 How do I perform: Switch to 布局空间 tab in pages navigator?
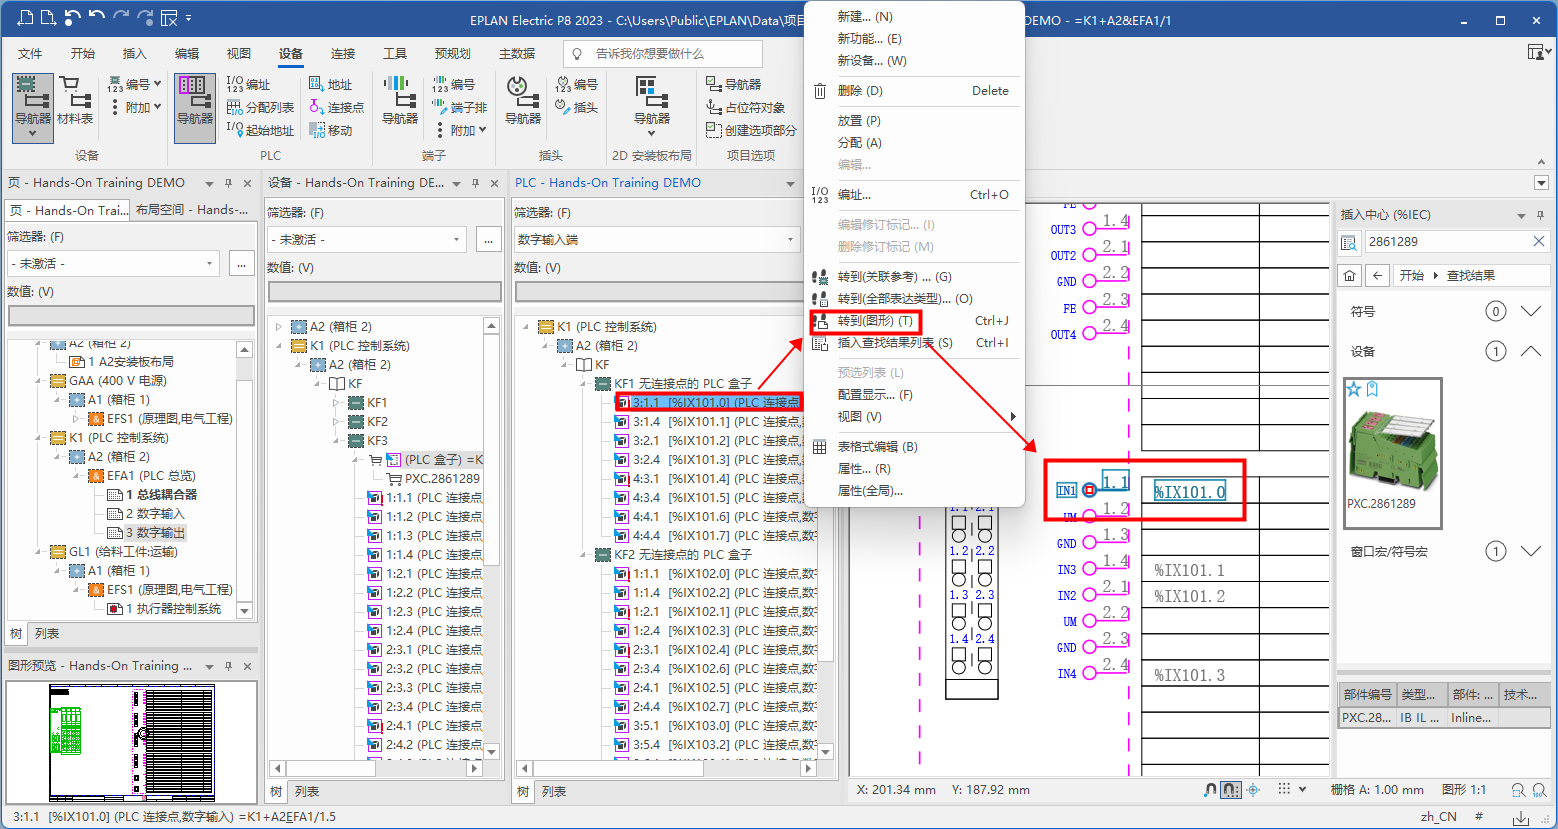pyautogui.click(x=191, y=210)
